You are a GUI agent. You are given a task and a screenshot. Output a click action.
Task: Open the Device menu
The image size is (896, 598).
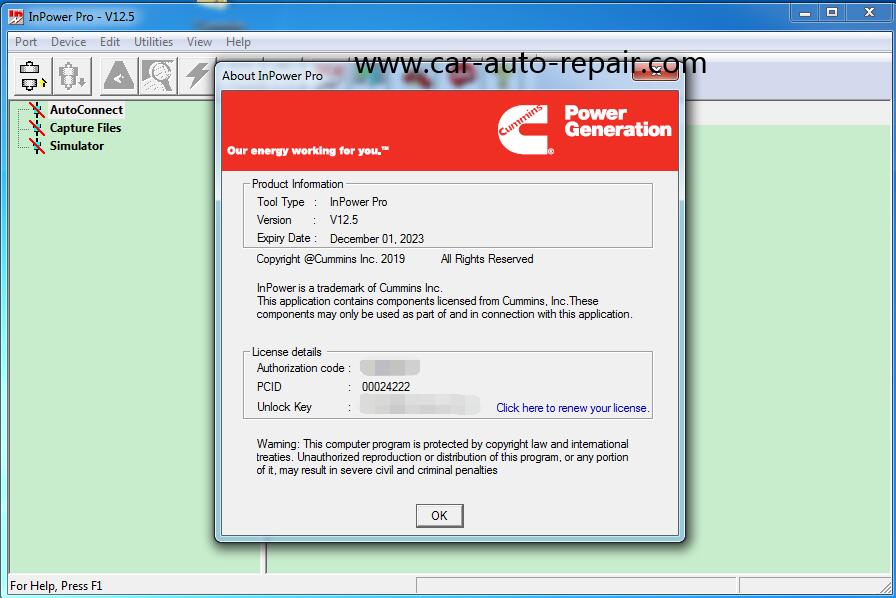[69, 42]
